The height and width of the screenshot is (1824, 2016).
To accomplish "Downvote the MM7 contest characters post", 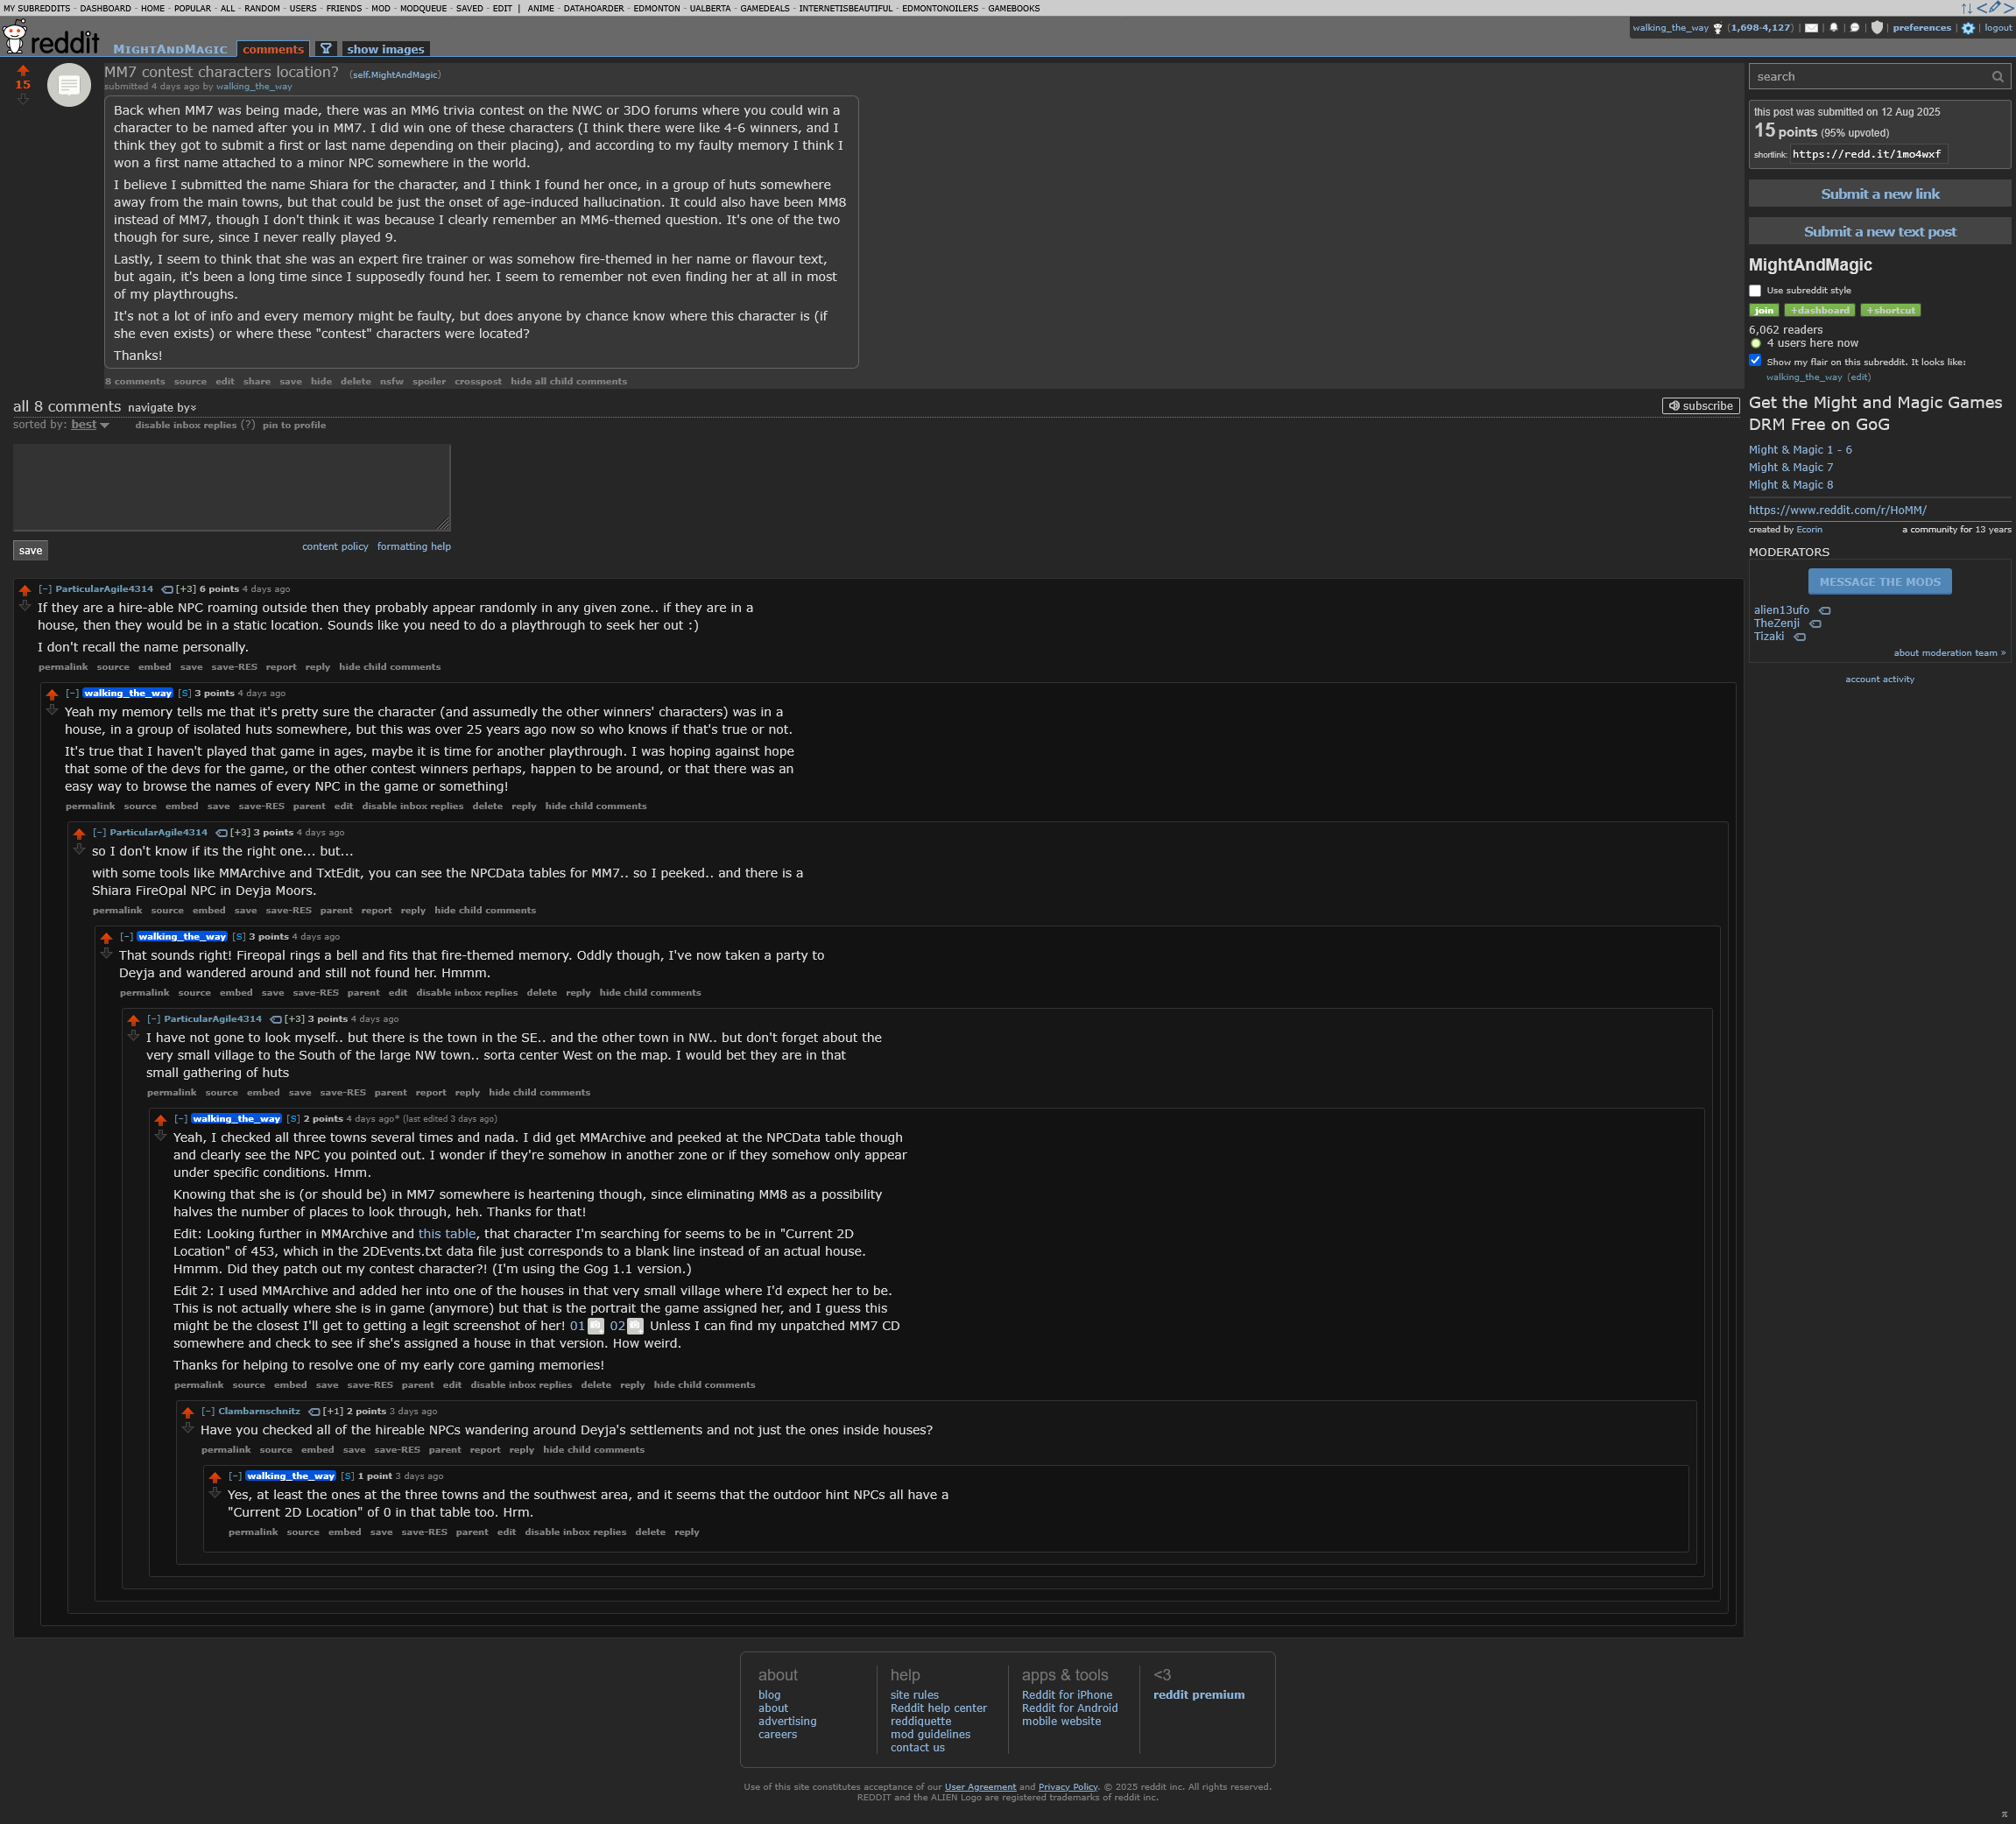I will click(23, 98).
